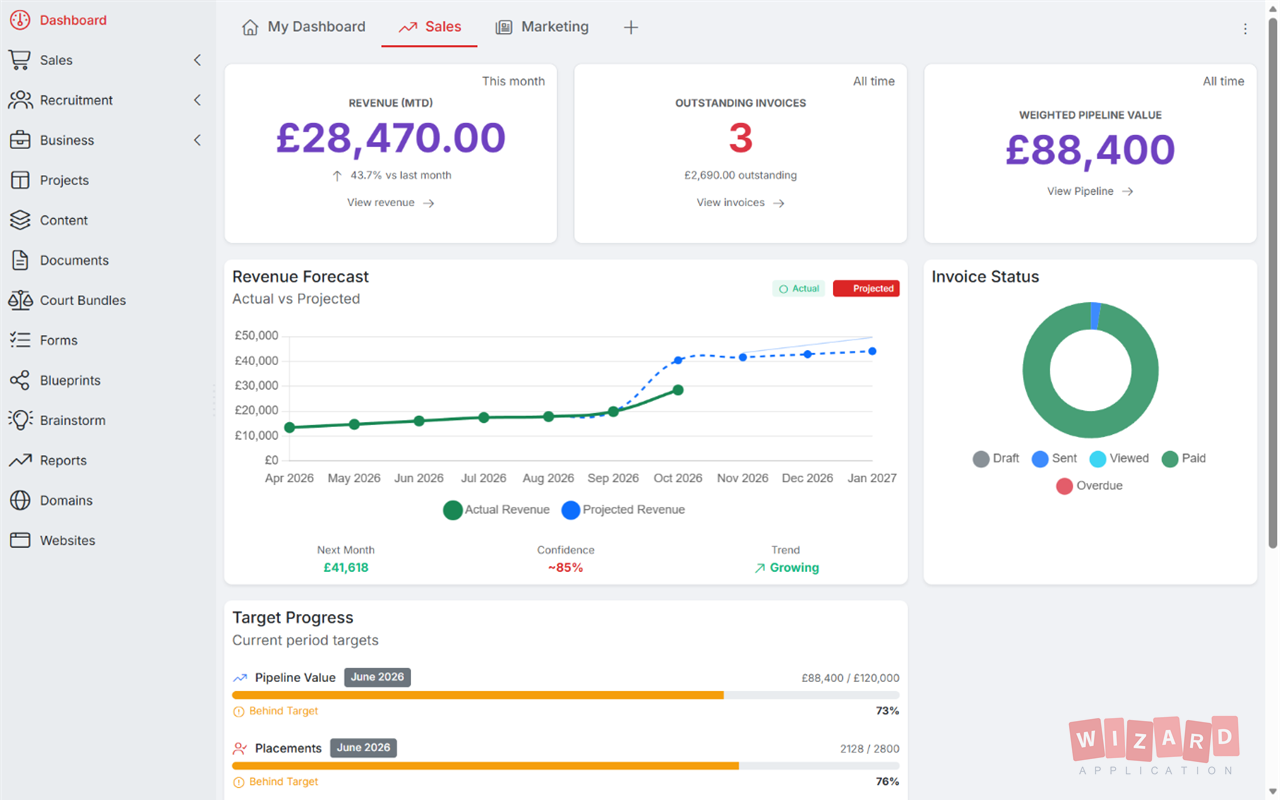Toggle the Actual series legend chip
The height and width of the screenshot is (800, 1280).
(798, 288)
